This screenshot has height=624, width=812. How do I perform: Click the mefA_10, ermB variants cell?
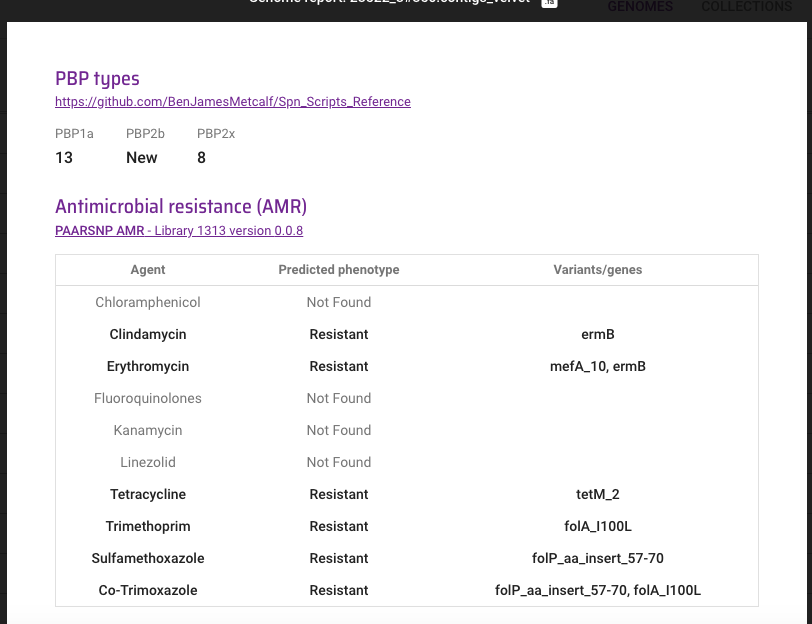598,367
